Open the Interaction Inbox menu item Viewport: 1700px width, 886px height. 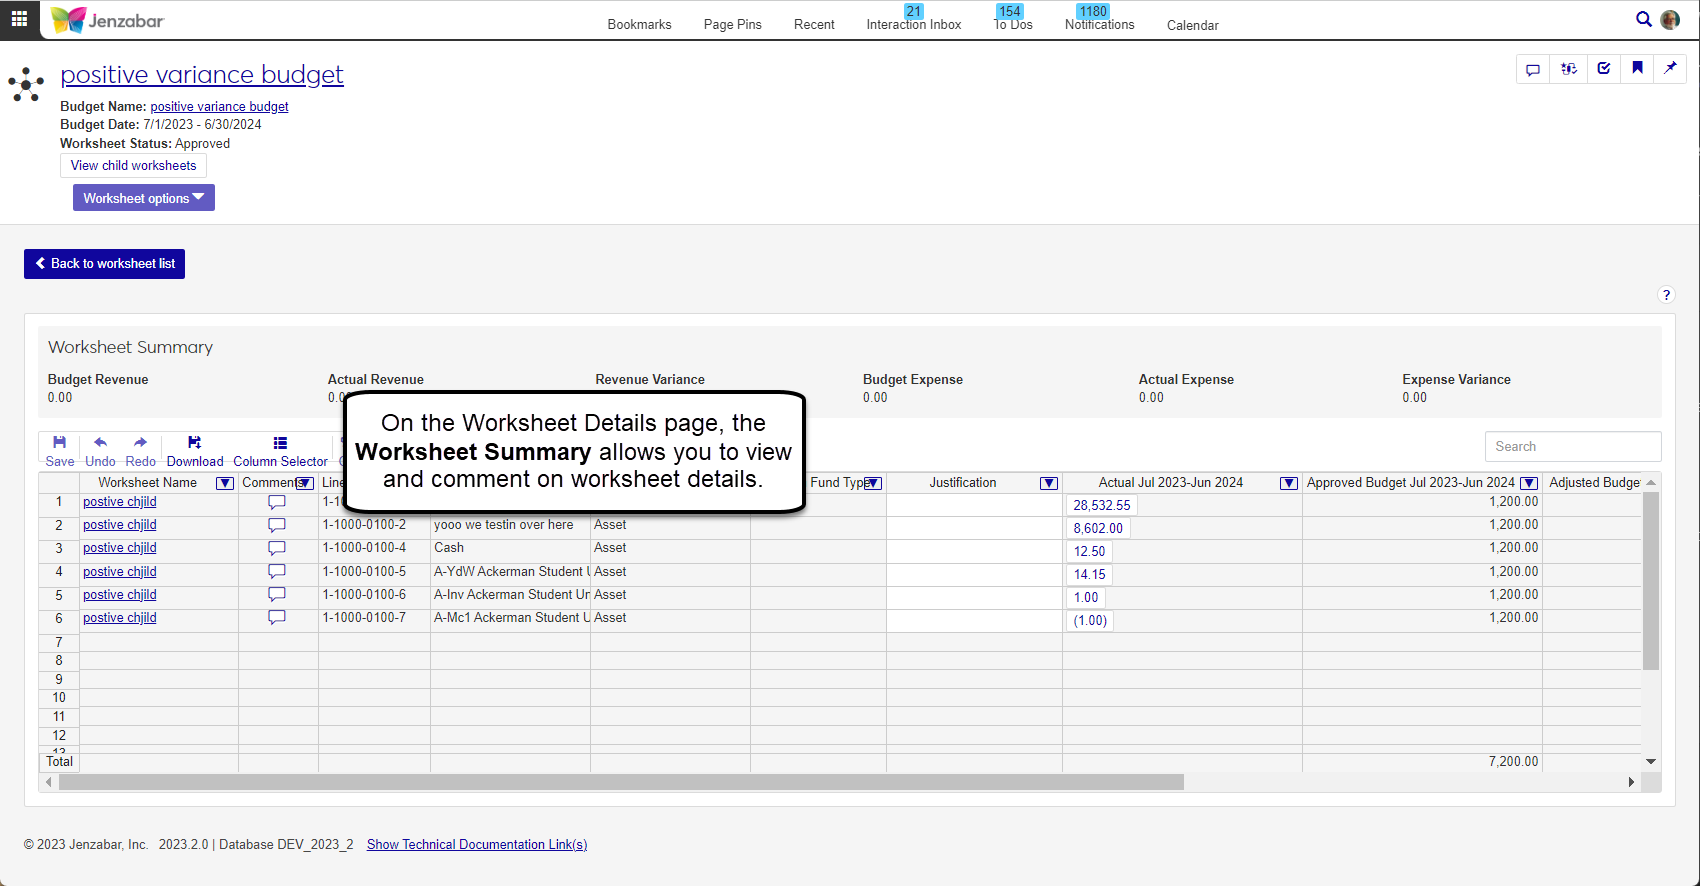(913, 24)
